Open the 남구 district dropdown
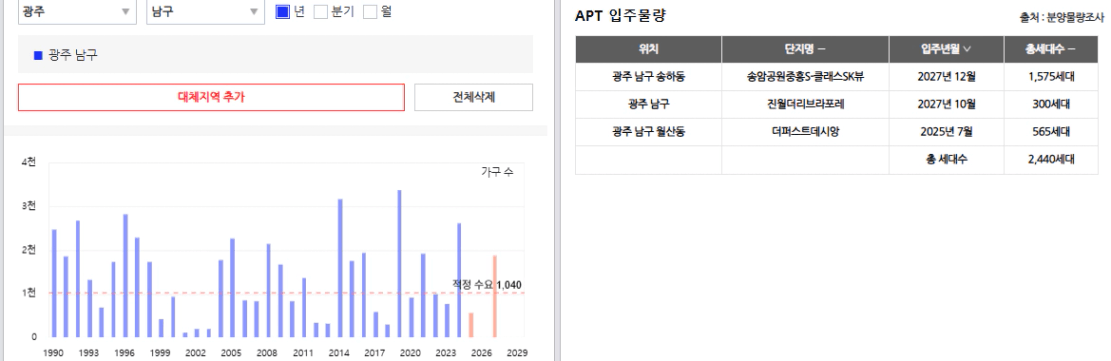Viewport: 1111px width, 361px height. point(205,11)
